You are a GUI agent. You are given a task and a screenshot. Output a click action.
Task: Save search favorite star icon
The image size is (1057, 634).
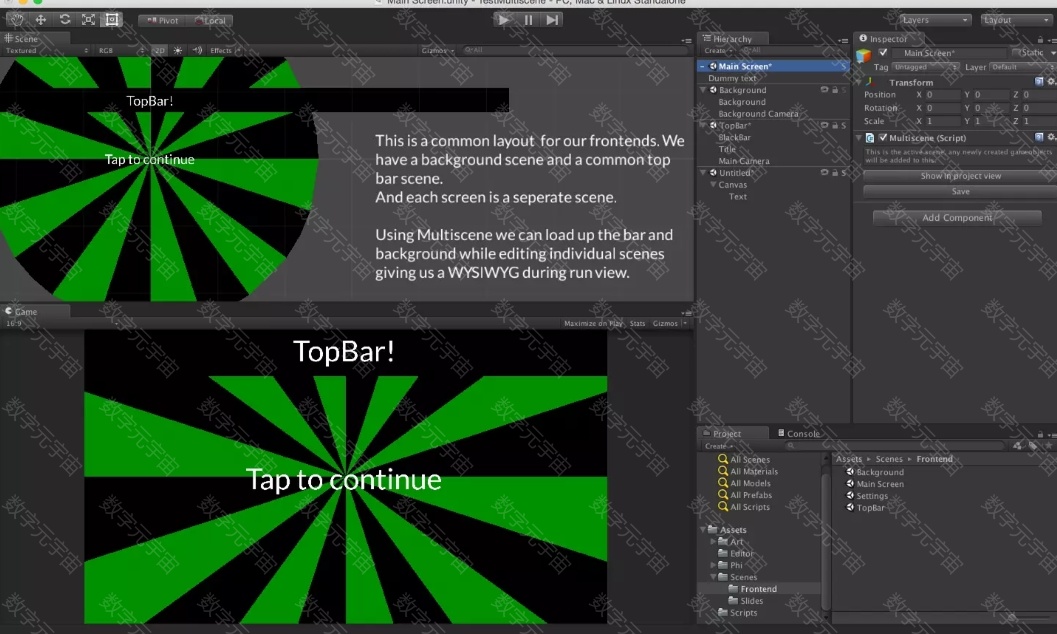click(1048, 445)
